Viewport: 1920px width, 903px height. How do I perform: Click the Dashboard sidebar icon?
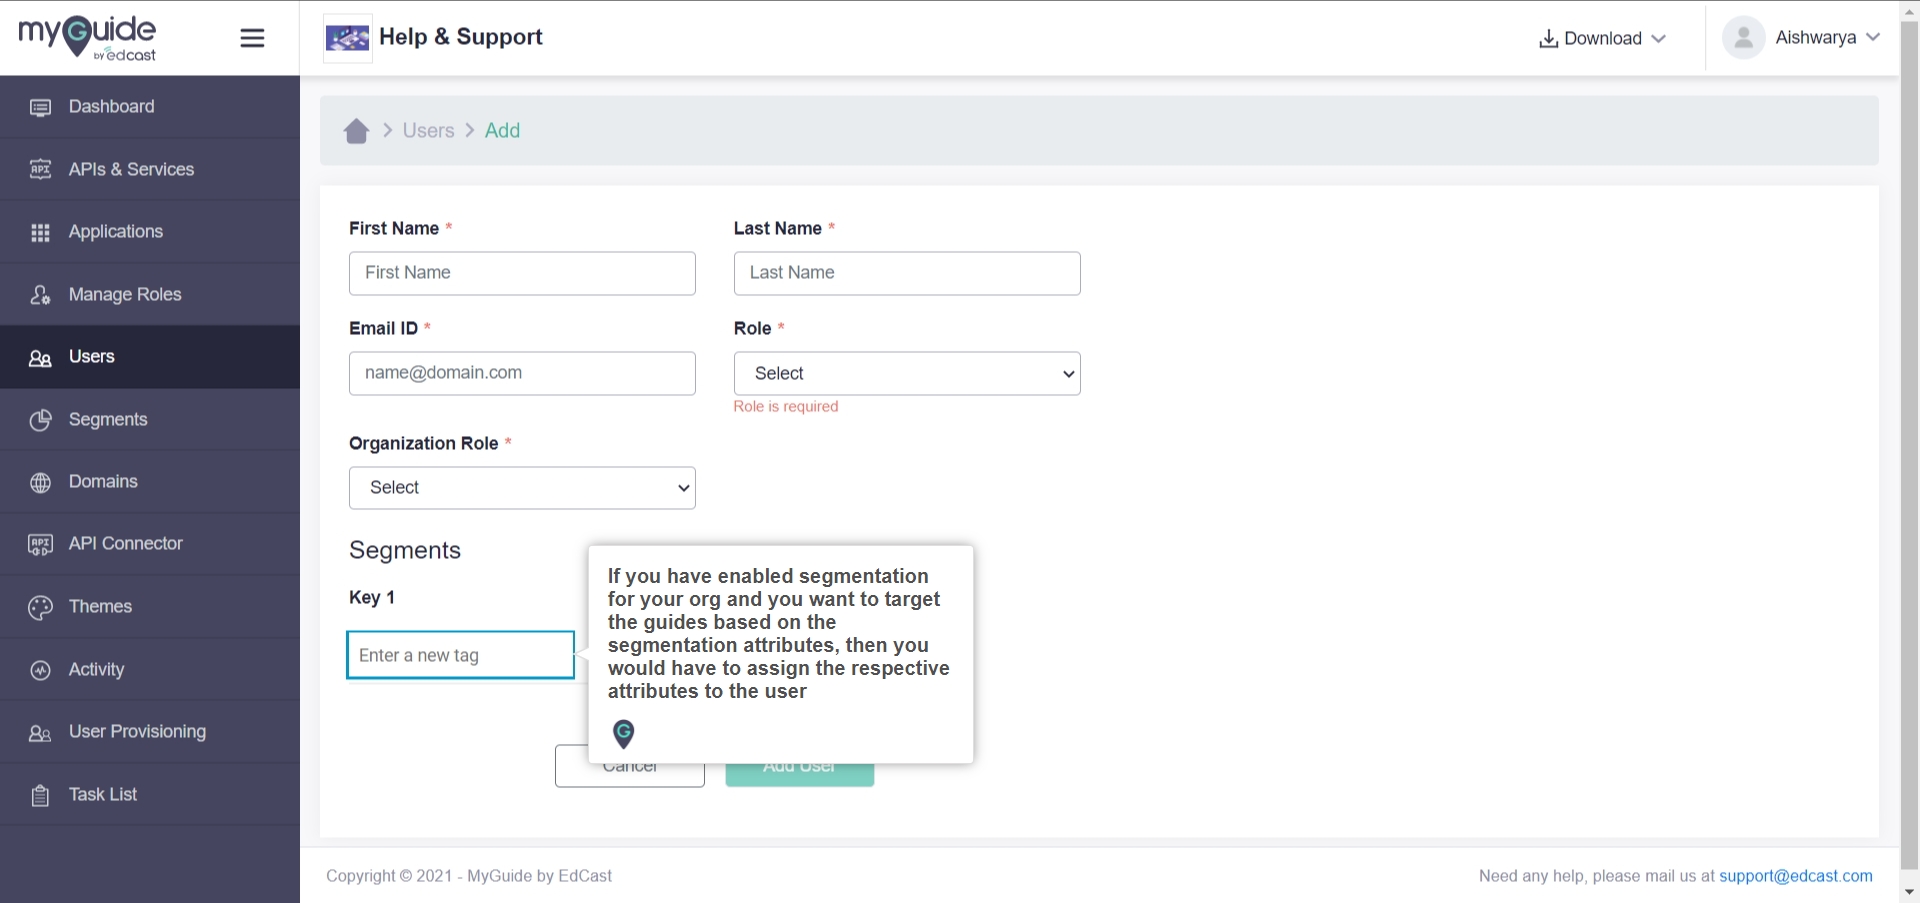pyautogui.click(x=40, y=107)
